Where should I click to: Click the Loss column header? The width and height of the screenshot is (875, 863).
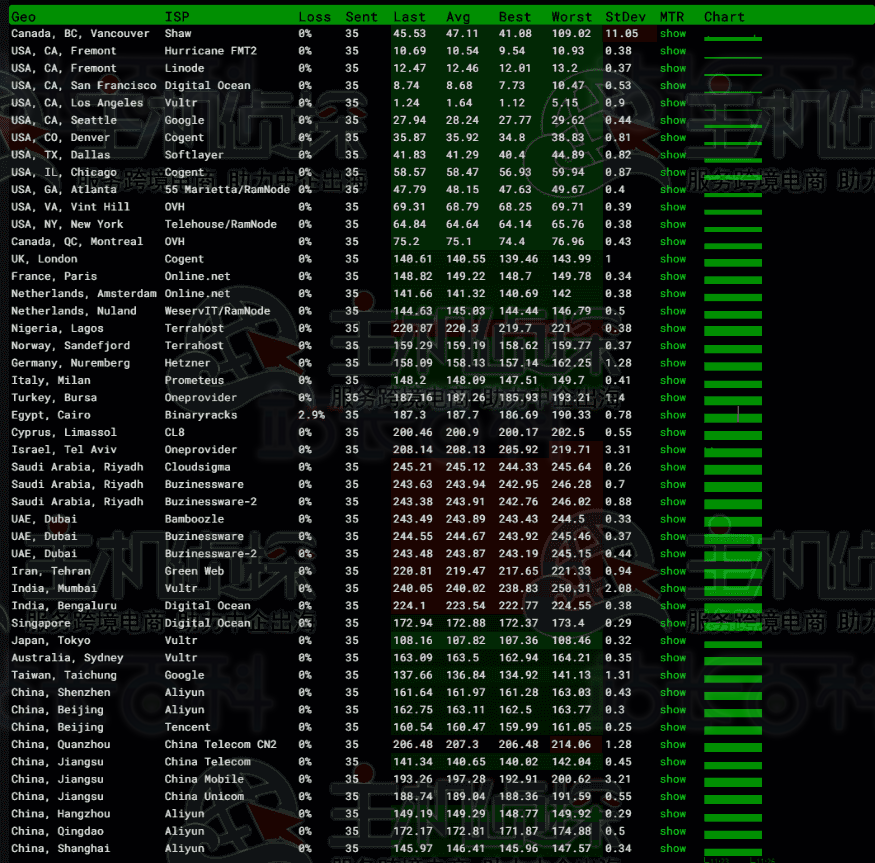(x=314, y=17)
